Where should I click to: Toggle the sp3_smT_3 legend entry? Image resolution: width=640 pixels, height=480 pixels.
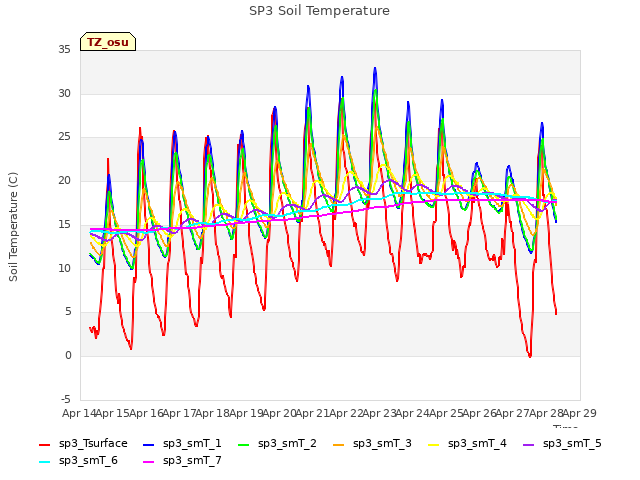pos(372,443)
